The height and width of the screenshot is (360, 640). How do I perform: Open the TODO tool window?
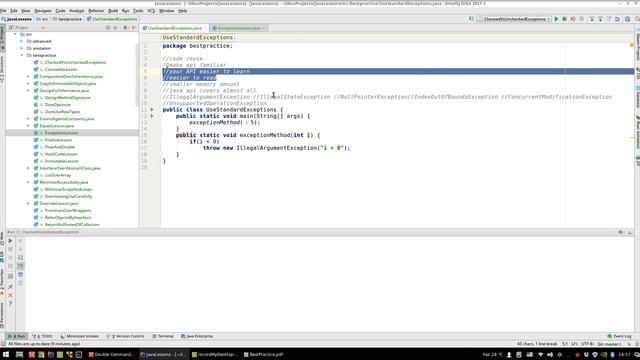click(42, 336)
